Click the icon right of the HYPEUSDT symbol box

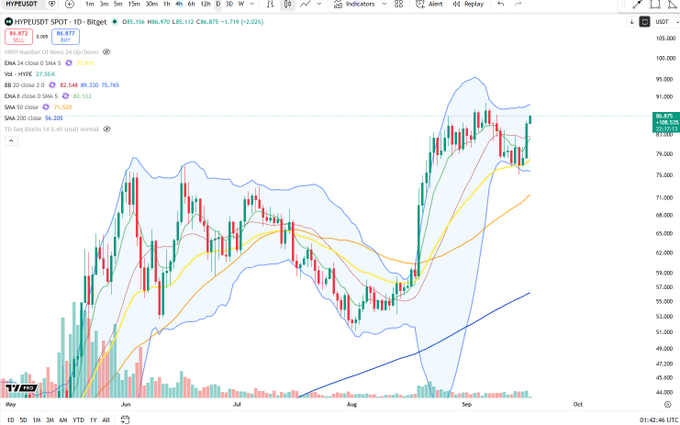click(x=52, y=4)
